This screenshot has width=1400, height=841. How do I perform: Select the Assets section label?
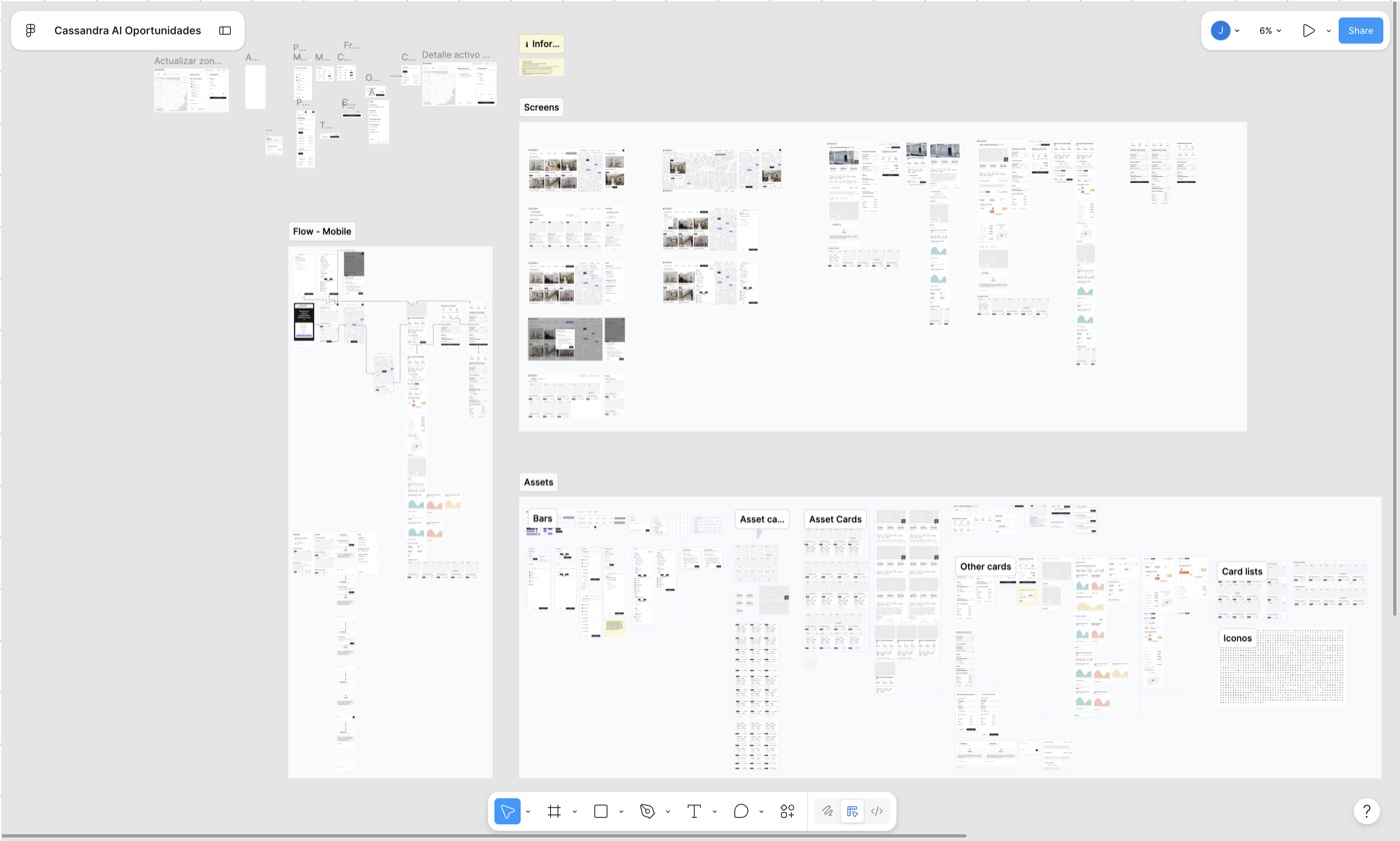(538, 482)
